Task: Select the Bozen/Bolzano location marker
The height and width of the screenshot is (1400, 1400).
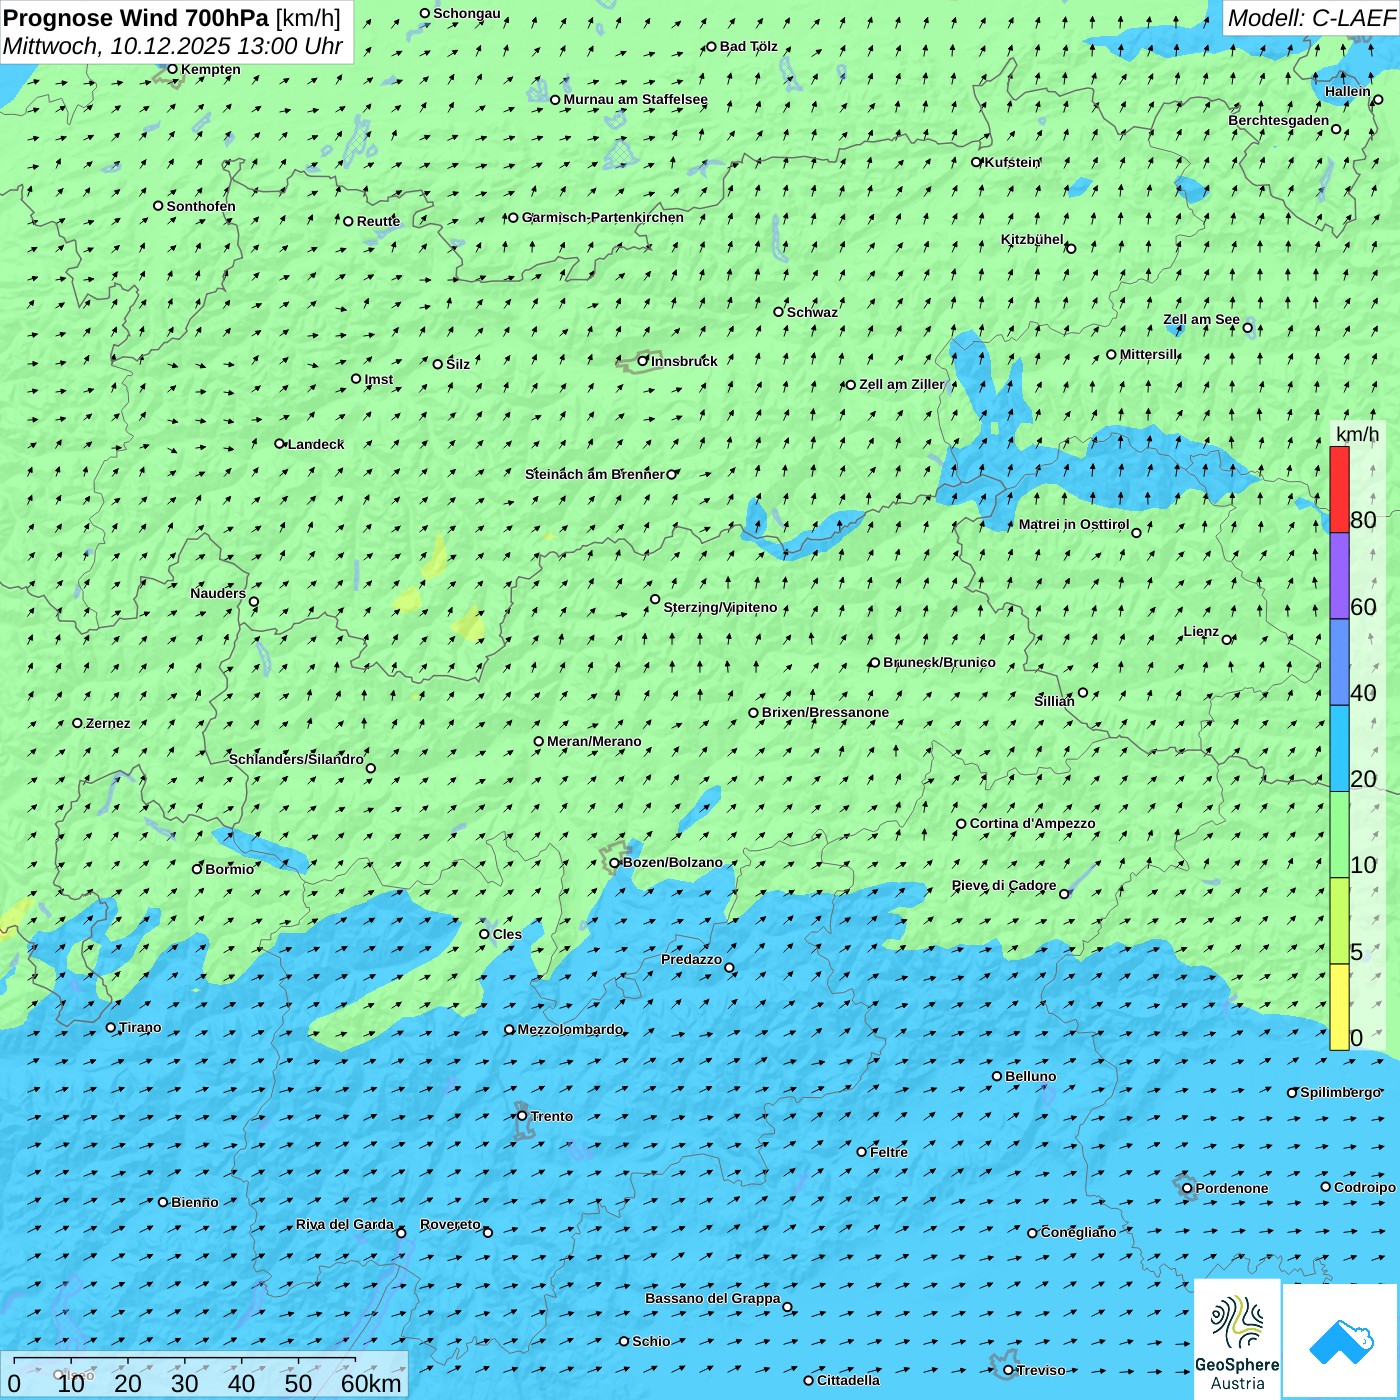Action: click(x=615, y=863)
